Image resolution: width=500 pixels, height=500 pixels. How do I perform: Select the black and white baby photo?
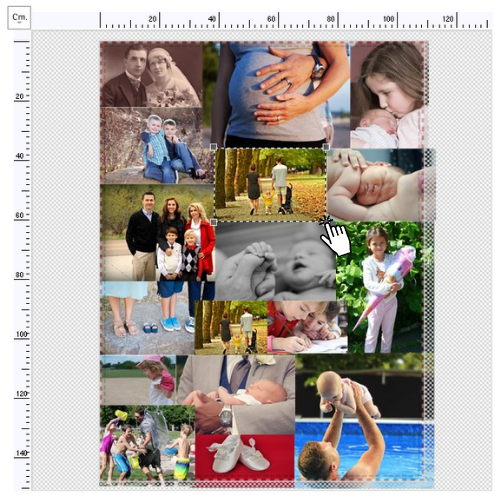point(275,261)
